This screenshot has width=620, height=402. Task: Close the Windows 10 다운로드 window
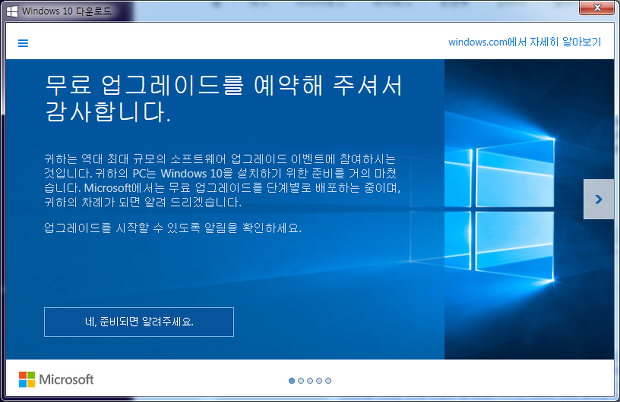coord(597,8)
